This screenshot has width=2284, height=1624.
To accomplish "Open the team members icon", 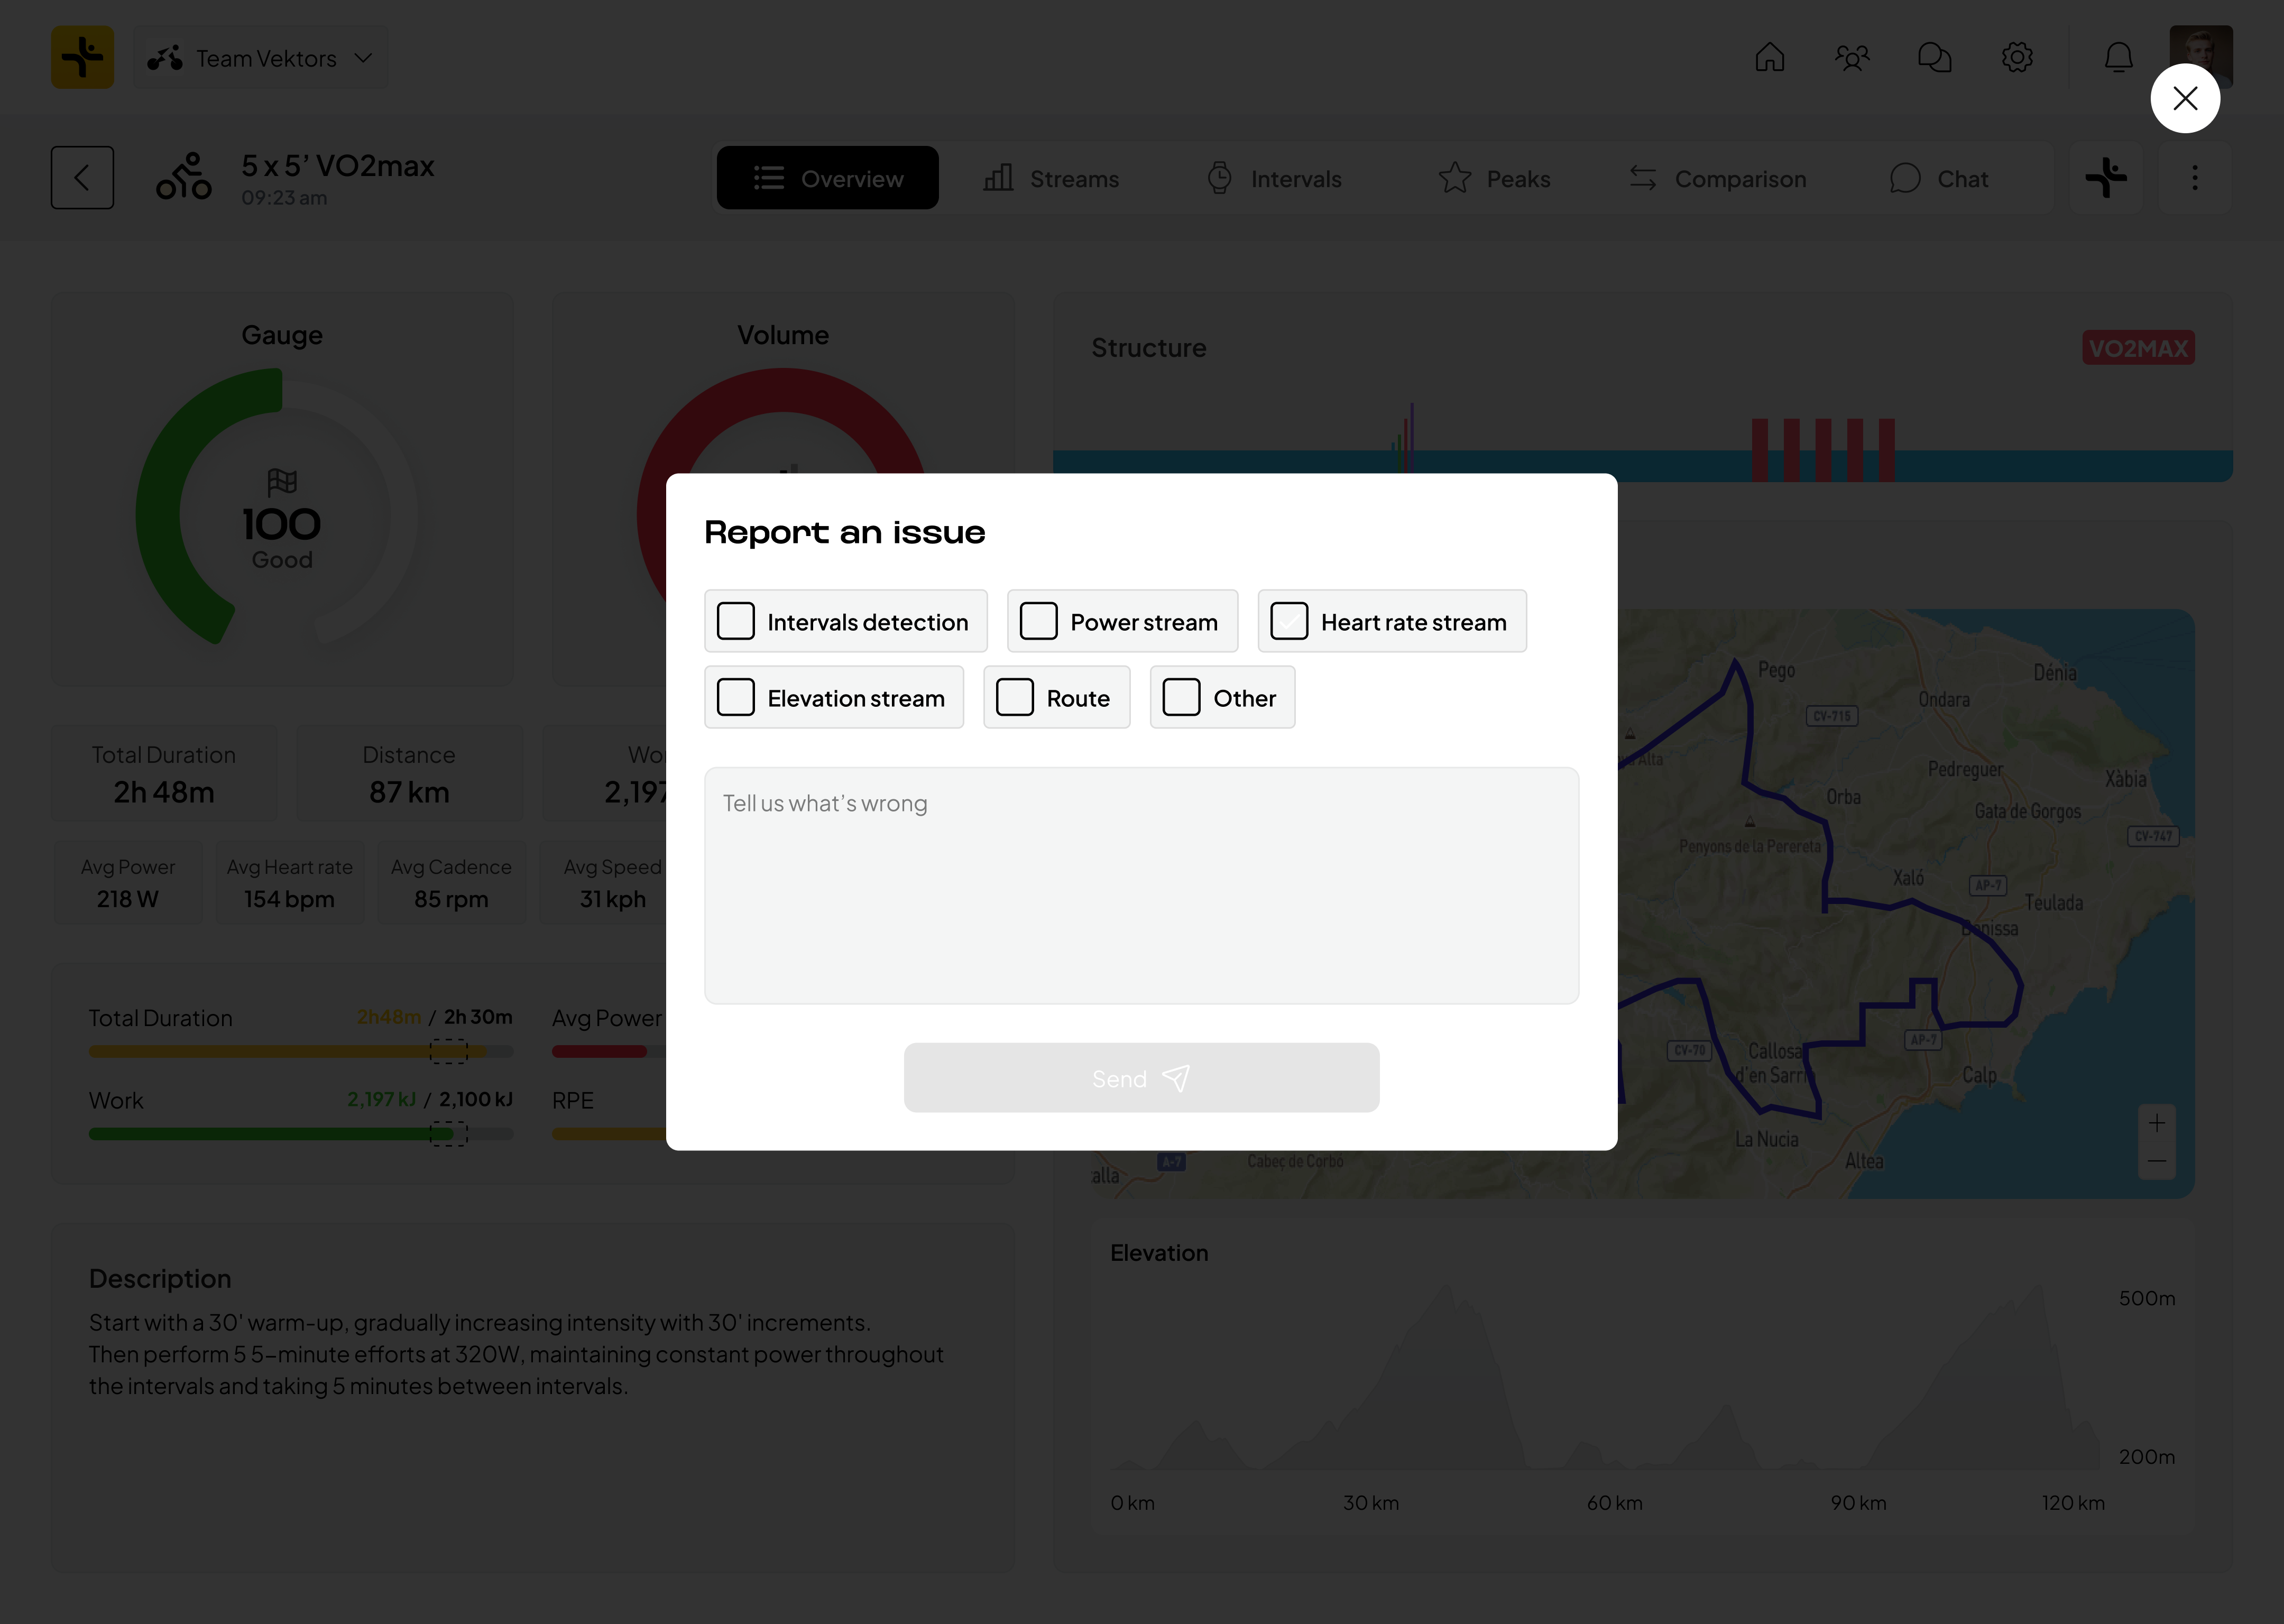I will [1852, 57].
